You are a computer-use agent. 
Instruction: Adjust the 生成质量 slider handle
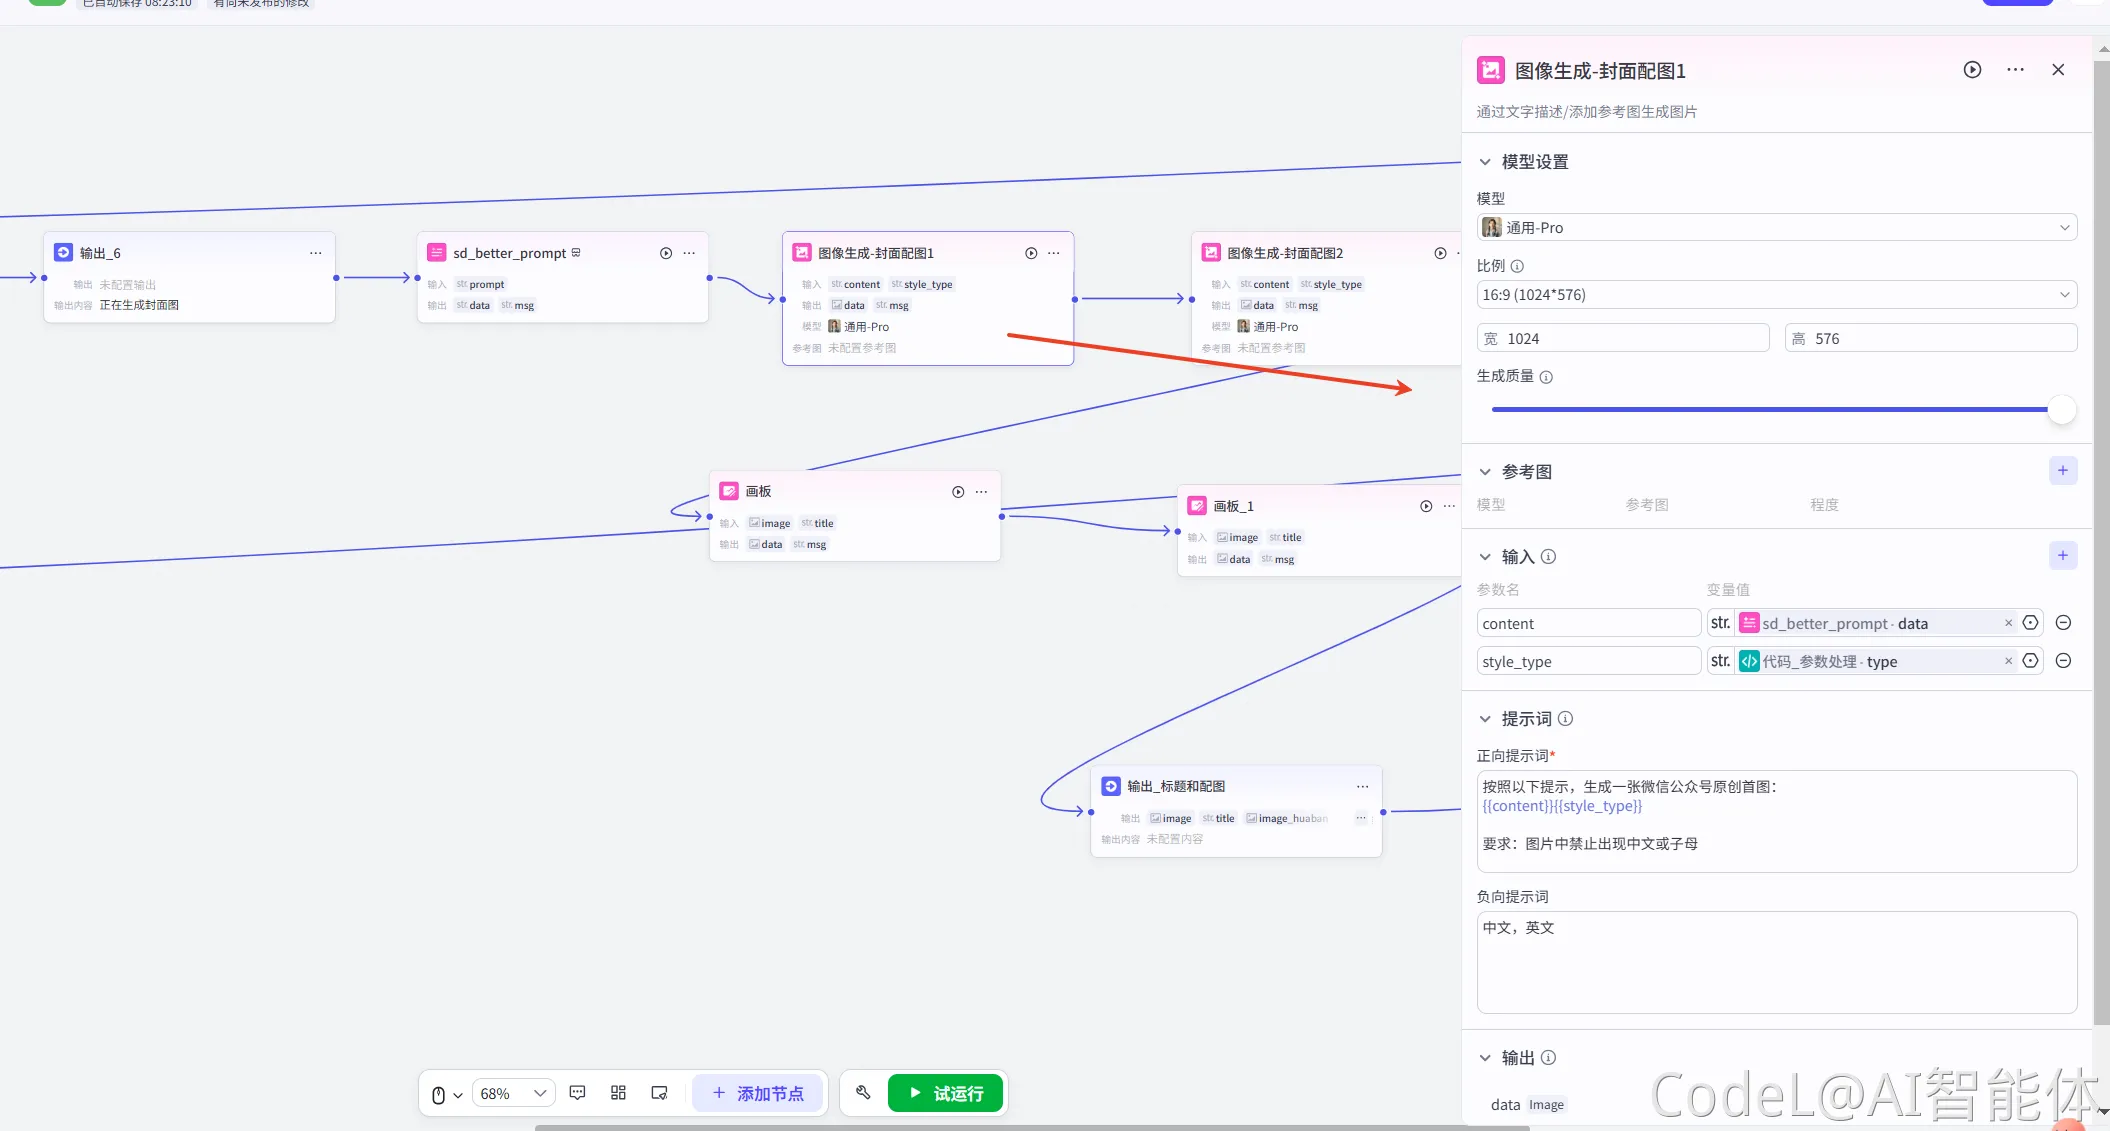(2061, 409)
